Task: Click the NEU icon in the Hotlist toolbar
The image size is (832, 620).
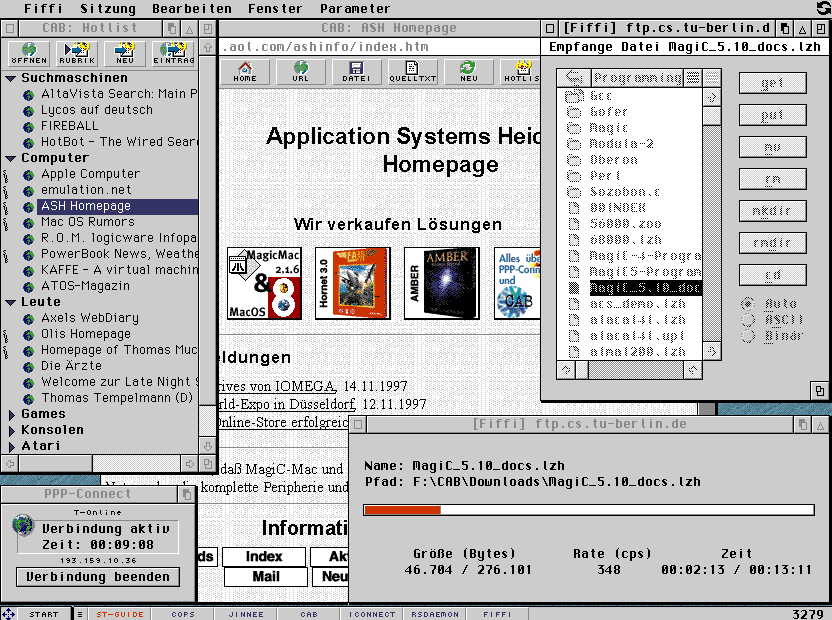Action: click(x=124, y=54)
